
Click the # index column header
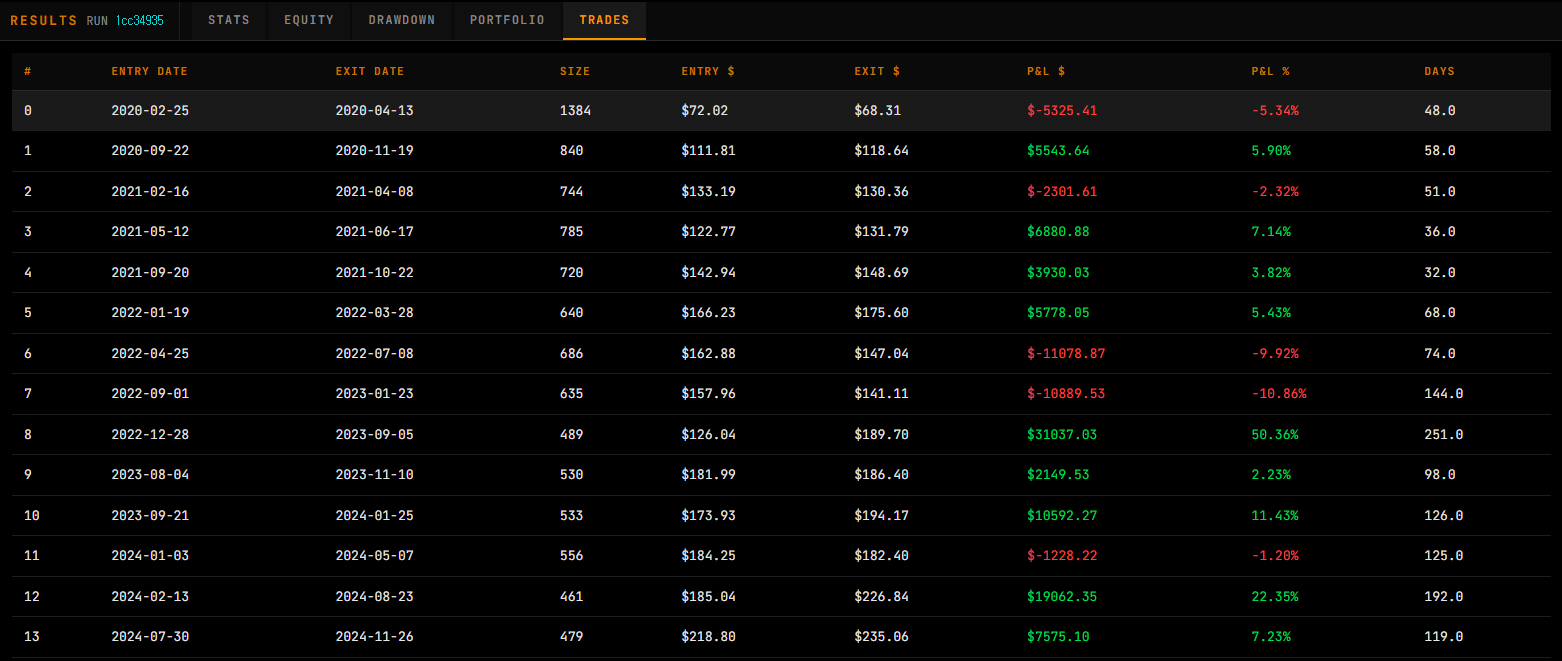[x=27, y=72]
